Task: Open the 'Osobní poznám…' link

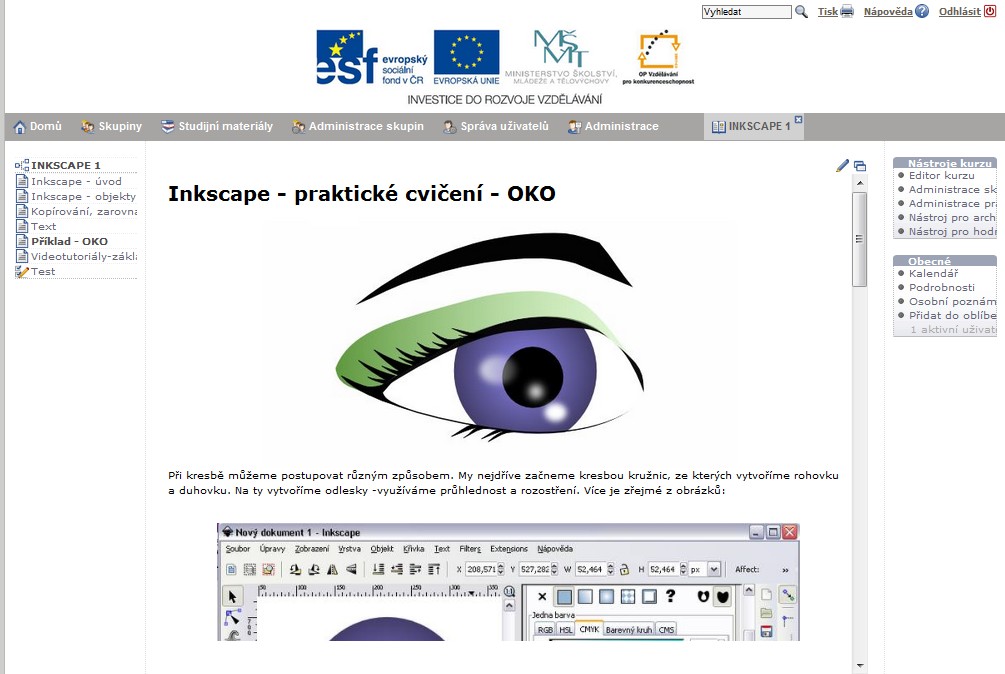Action: tap(952, 302)
